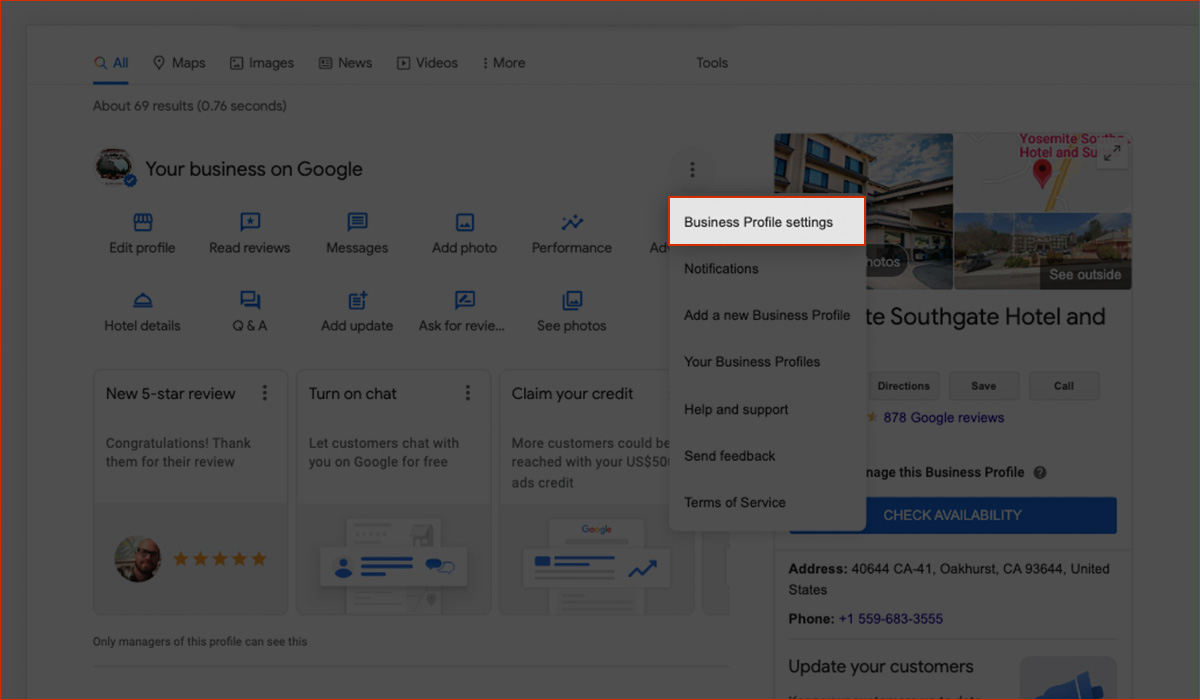This screenshot has width=1200, height=700.
Task: Expand the More search options
Action: point(504,63)
